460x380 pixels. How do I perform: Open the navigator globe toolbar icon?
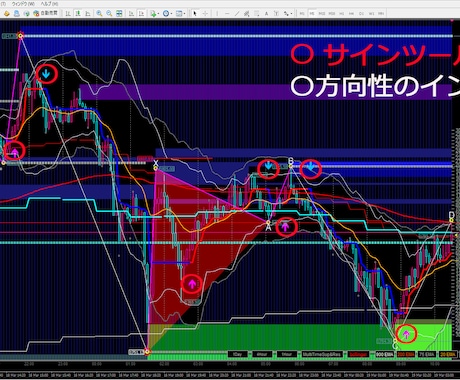point(26,14)
